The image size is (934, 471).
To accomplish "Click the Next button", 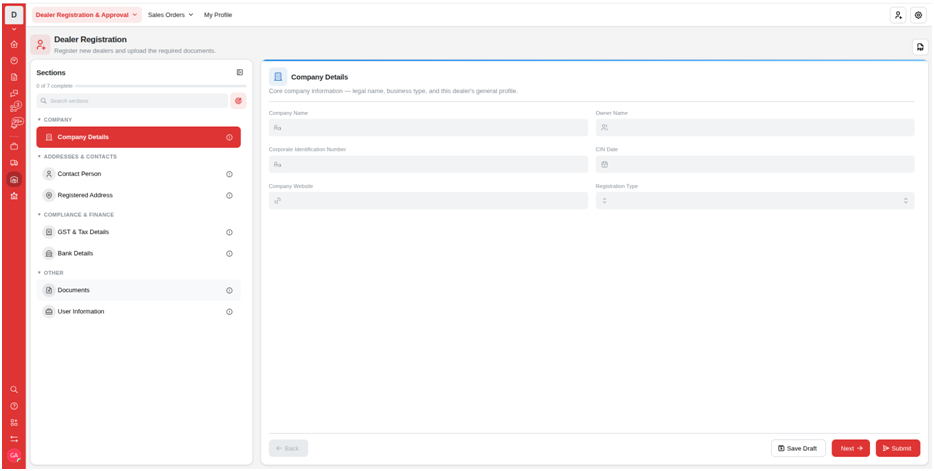I will 851,448.
